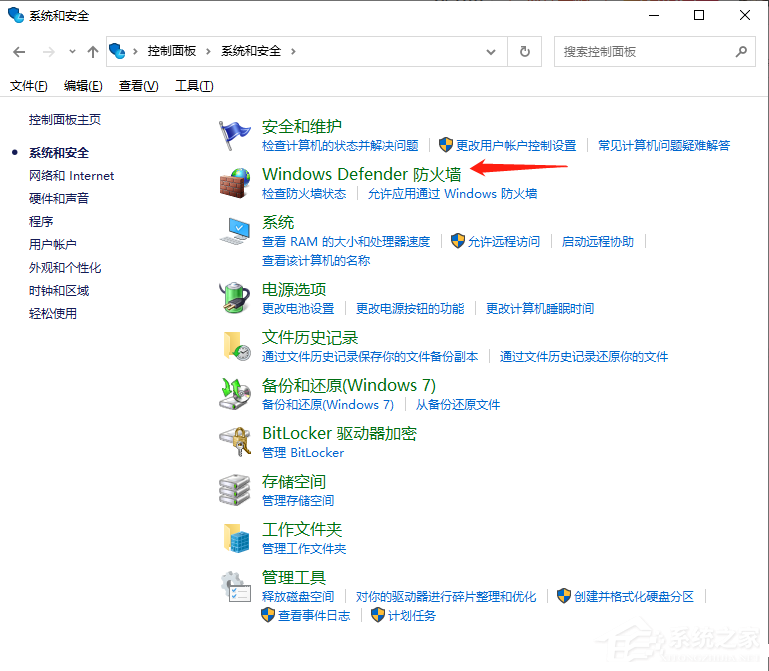Open the 检查防火墙状态 link
The width and height of the screenshot is (769, 671).
point(304,194)
